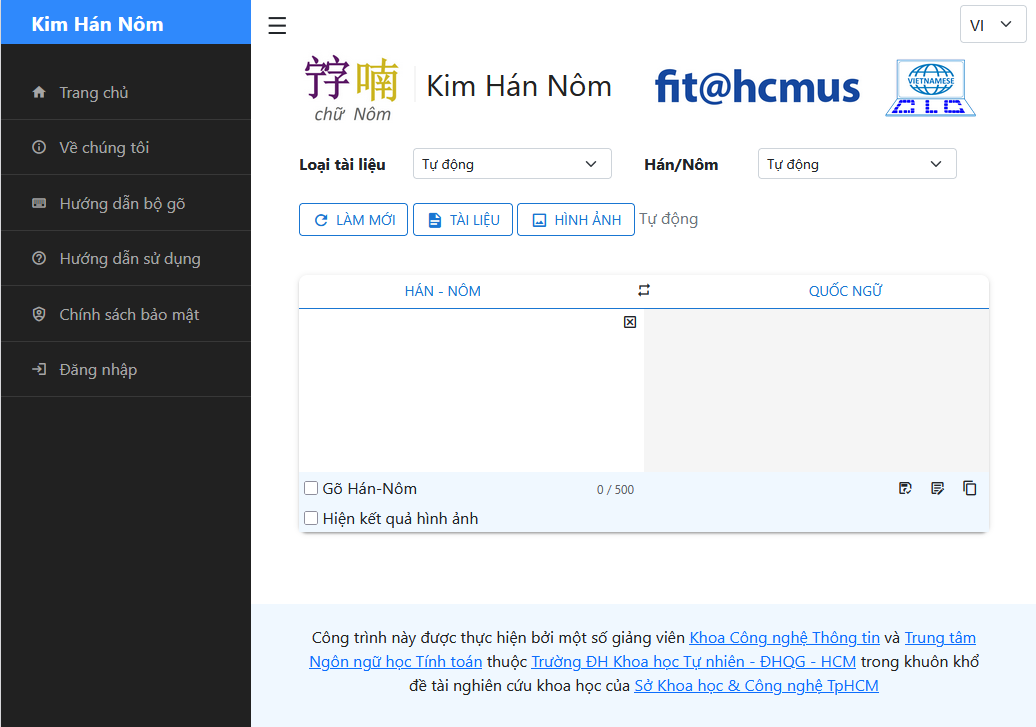Image resolution: width=1036 pixels, height=727 pixels.
Task: Open the VI language selector
Action: [x=992, y=25]
